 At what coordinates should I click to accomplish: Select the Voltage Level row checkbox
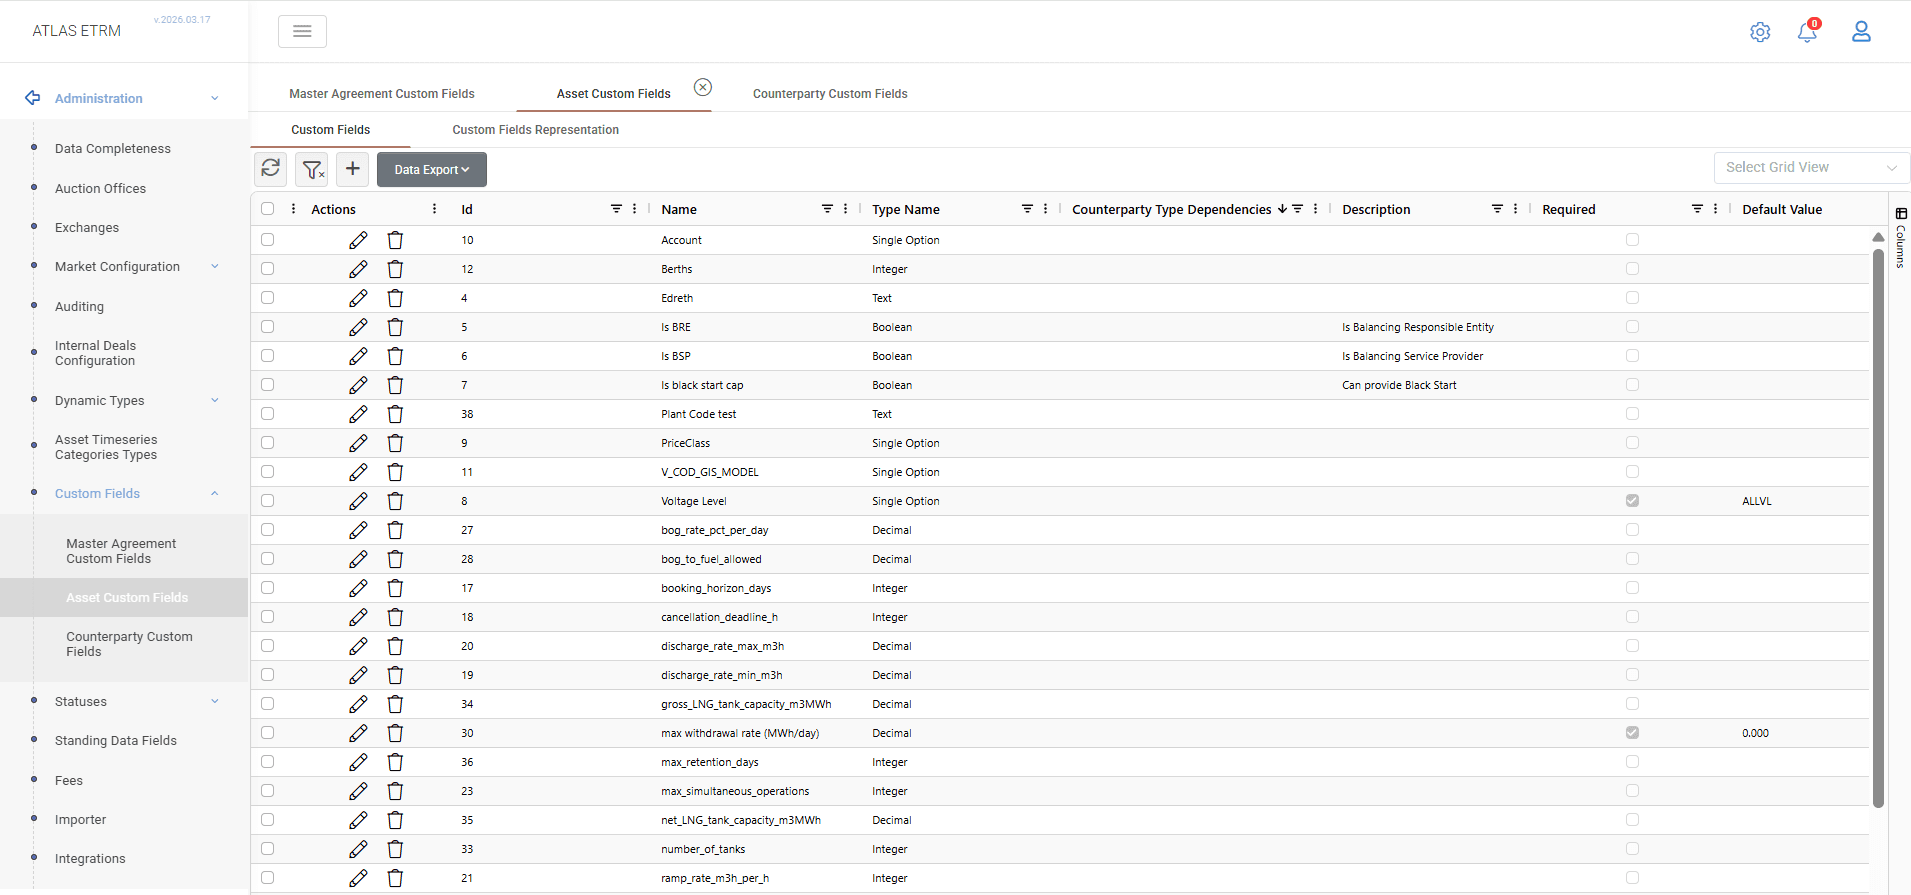click(x=267, y=501)
